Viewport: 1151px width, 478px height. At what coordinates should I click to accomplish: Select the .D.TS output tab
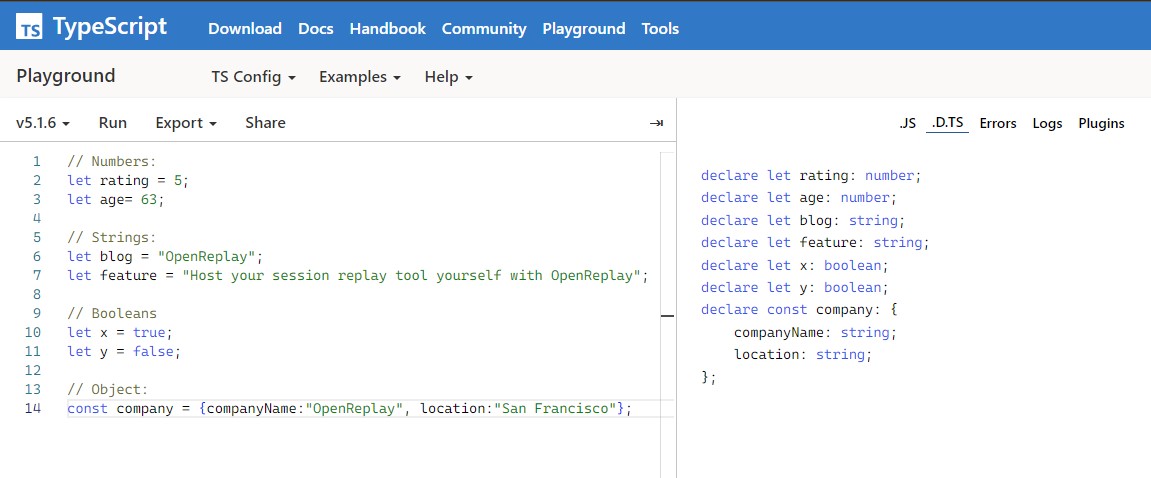947,123
